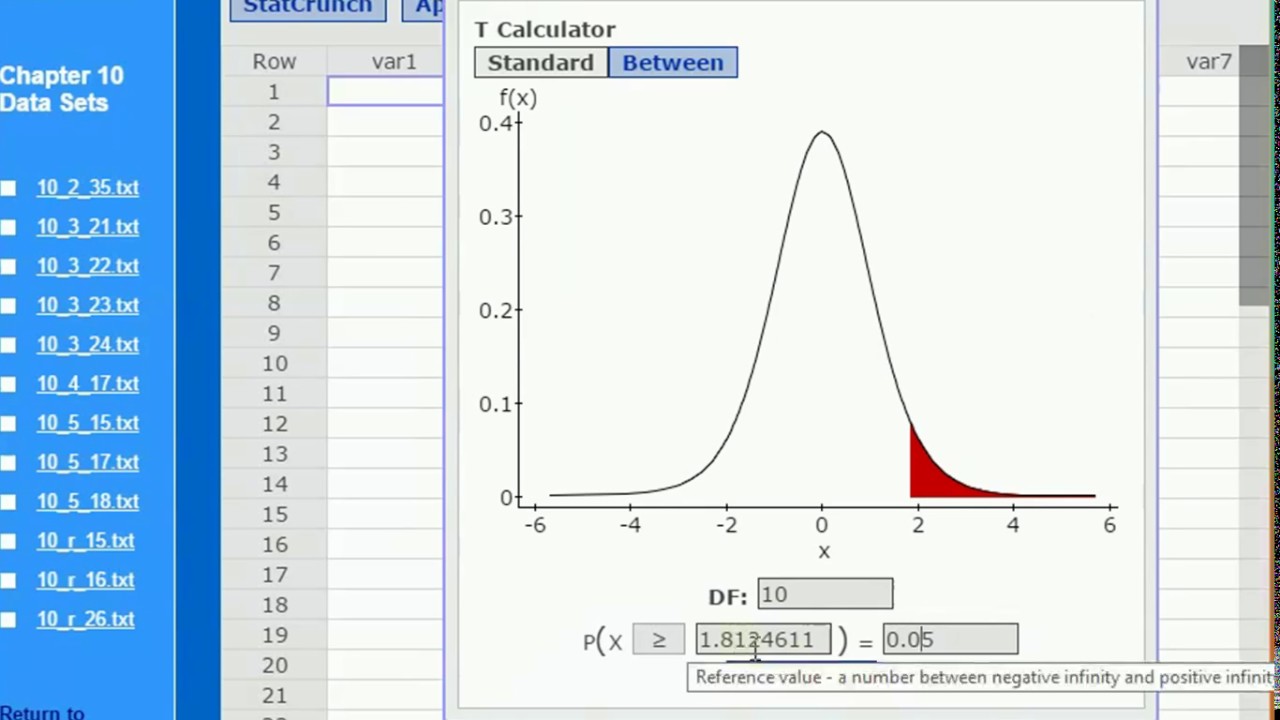Click the Chapter 10 Data Sets heading
The image size is (1280, 720).
pyautogui.click(x=62, y=89)
